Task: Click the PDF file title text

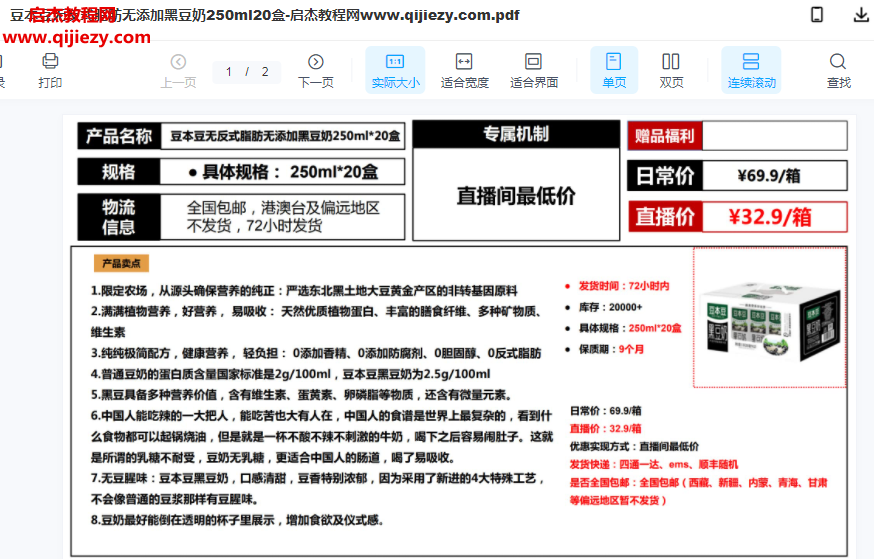Action: (x=265, y=15)
